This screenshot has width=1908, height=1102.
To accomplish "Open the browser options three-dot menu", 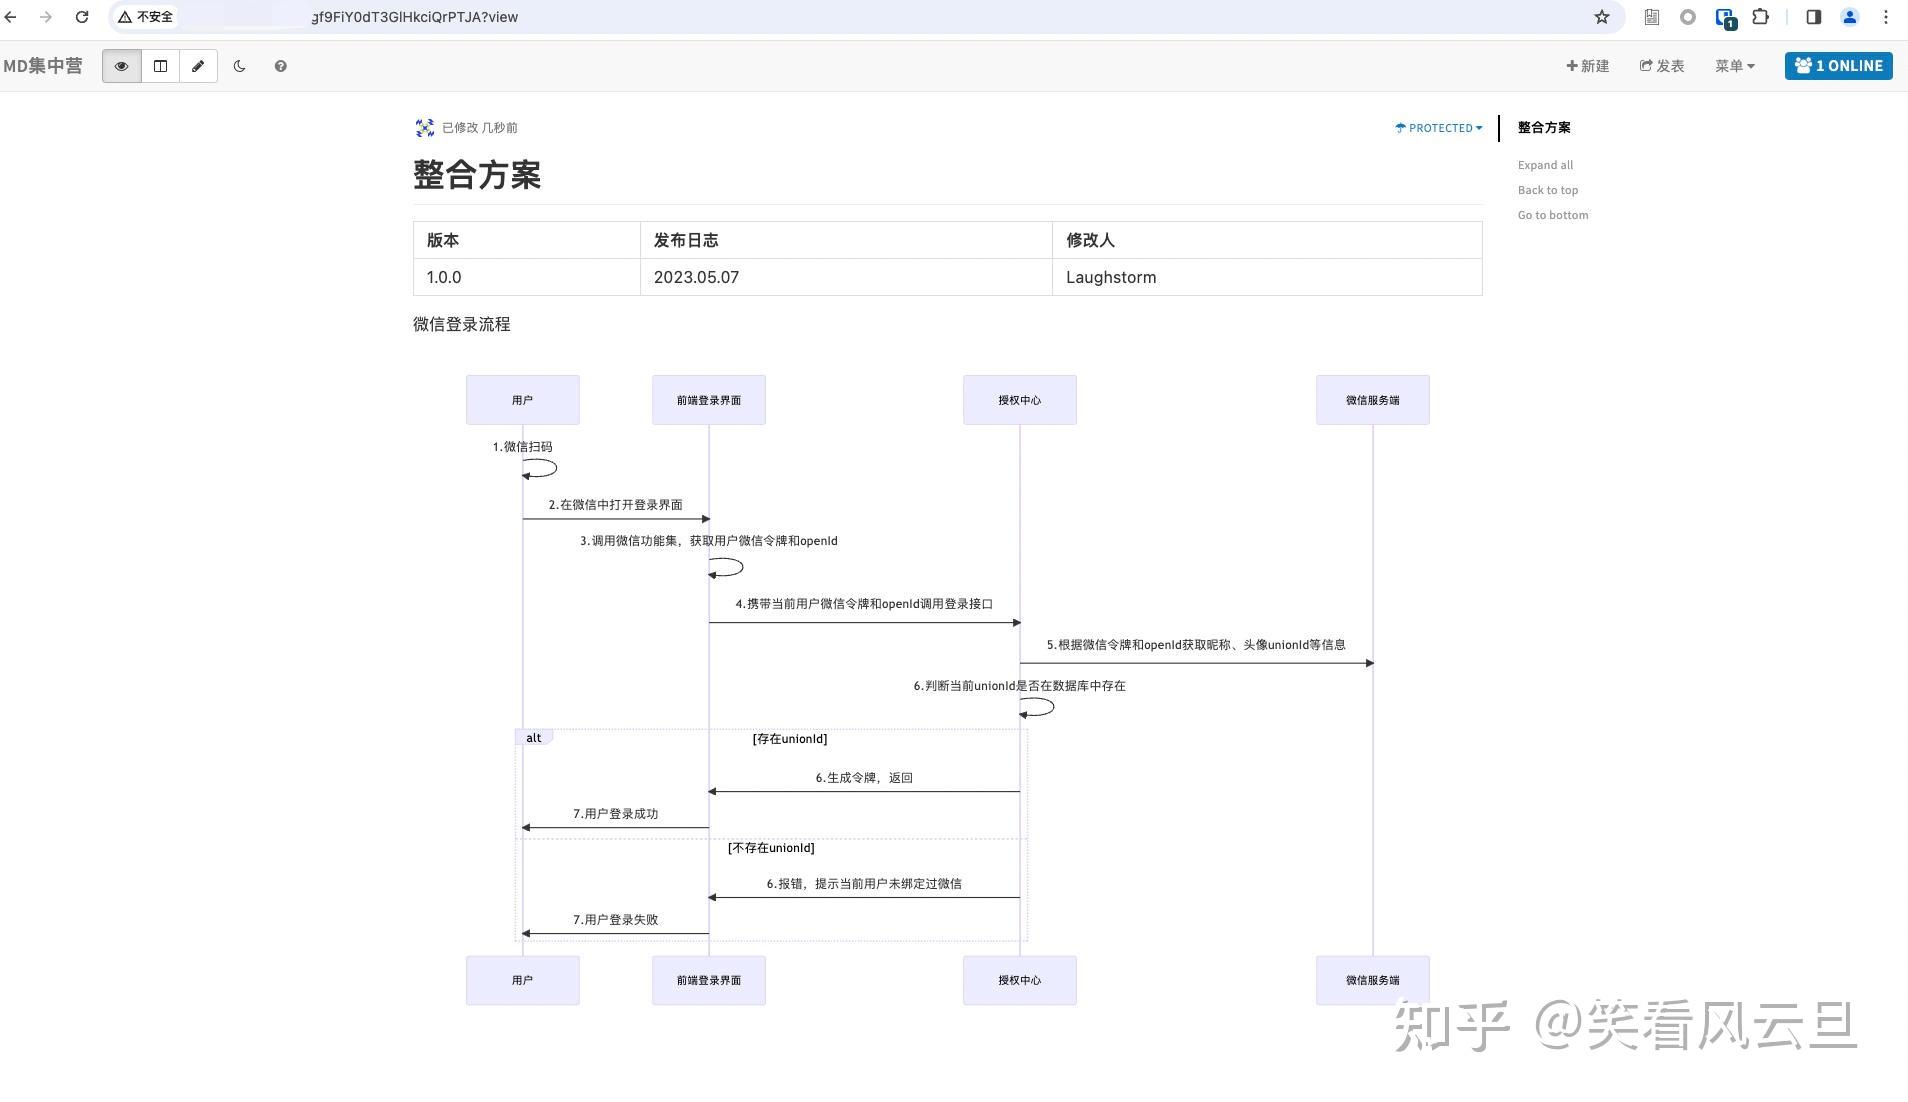I will point(1884,16).
